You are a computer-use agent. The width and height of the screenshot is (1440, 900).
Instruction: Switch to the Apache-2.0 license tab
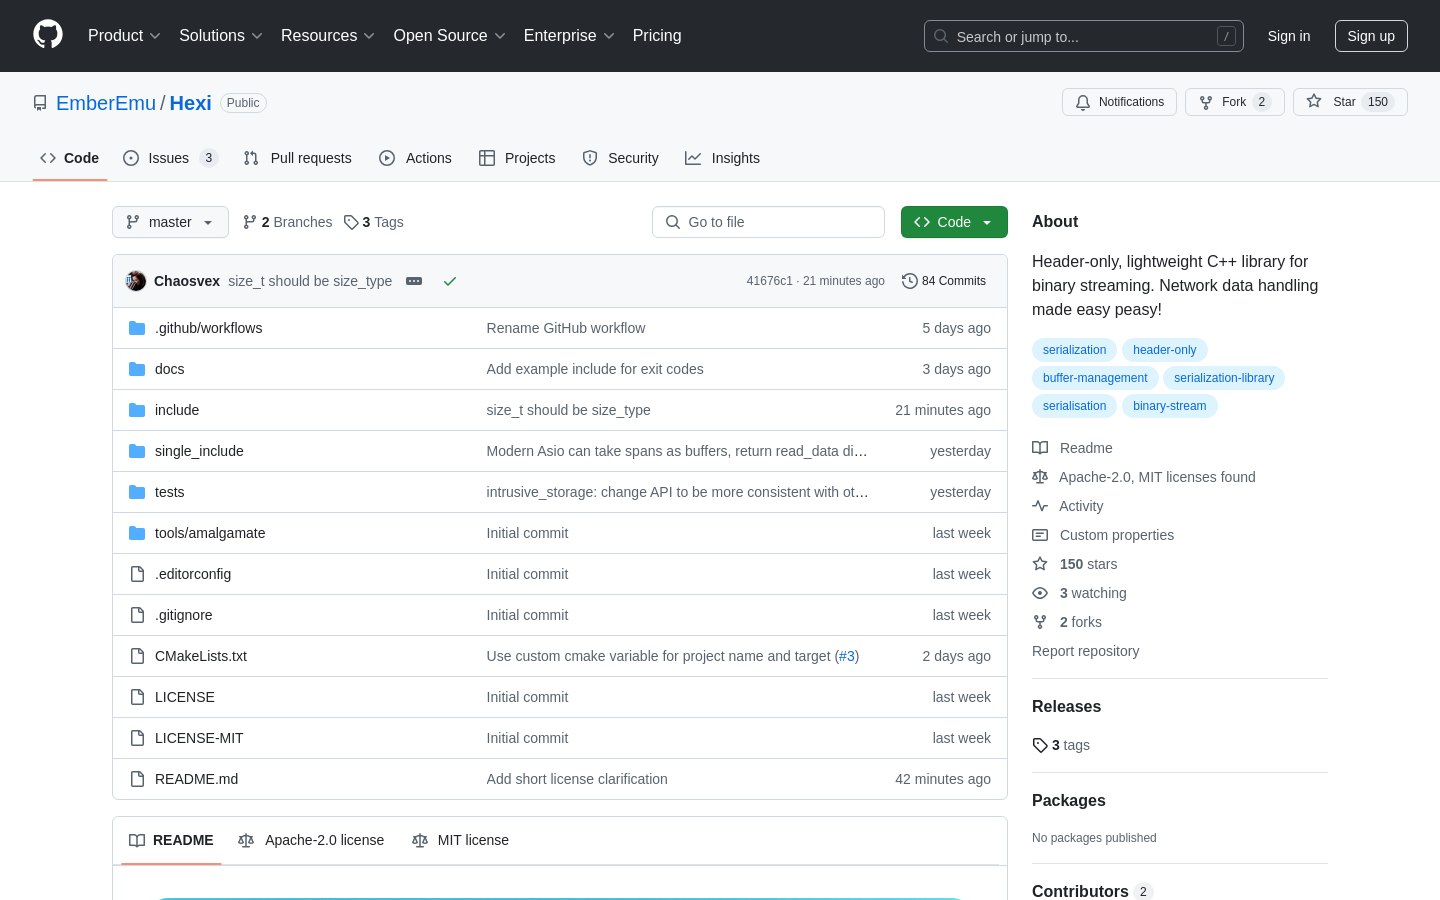311,840
